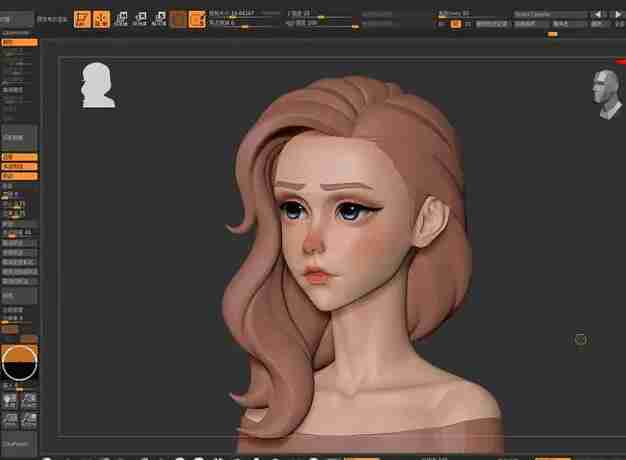Toggle the first orange button in the left panel stack
626x460 pixels.
pos(19,157)
